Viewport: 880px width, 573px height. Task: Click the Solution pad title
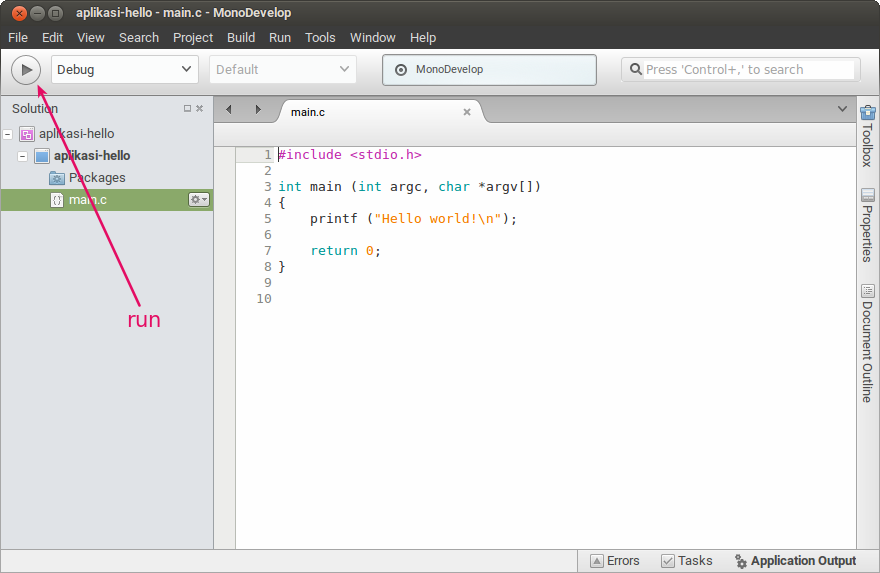(35, 109)
